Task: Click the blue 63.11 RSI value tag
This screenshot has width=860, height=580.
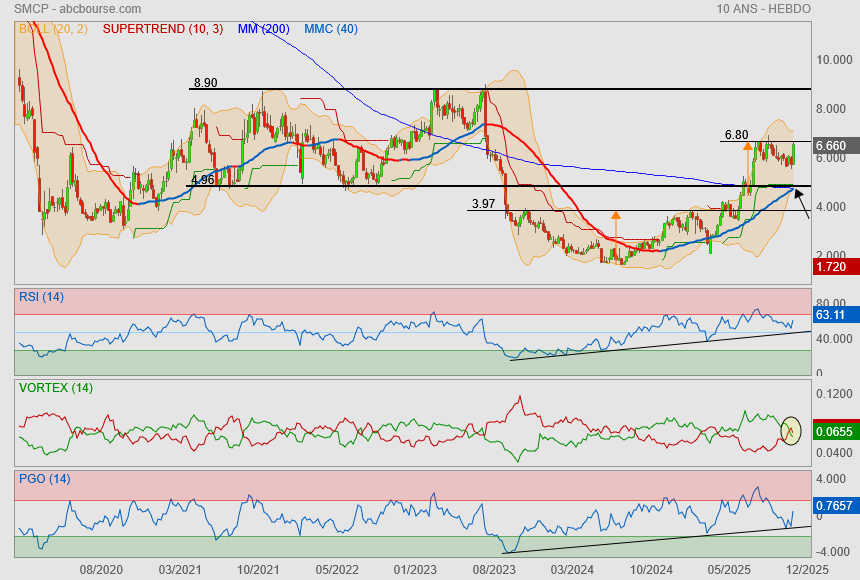Action: point(831,315)
